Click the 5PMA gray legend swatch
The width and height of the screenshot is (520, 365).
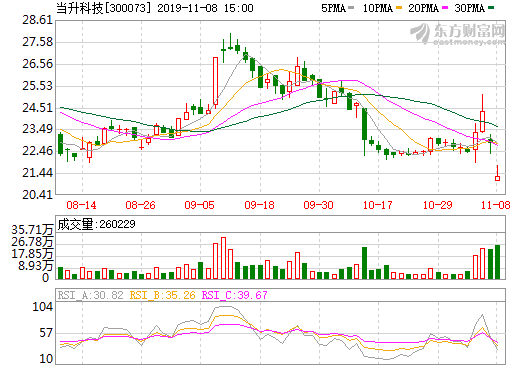[x=351, y=7]
